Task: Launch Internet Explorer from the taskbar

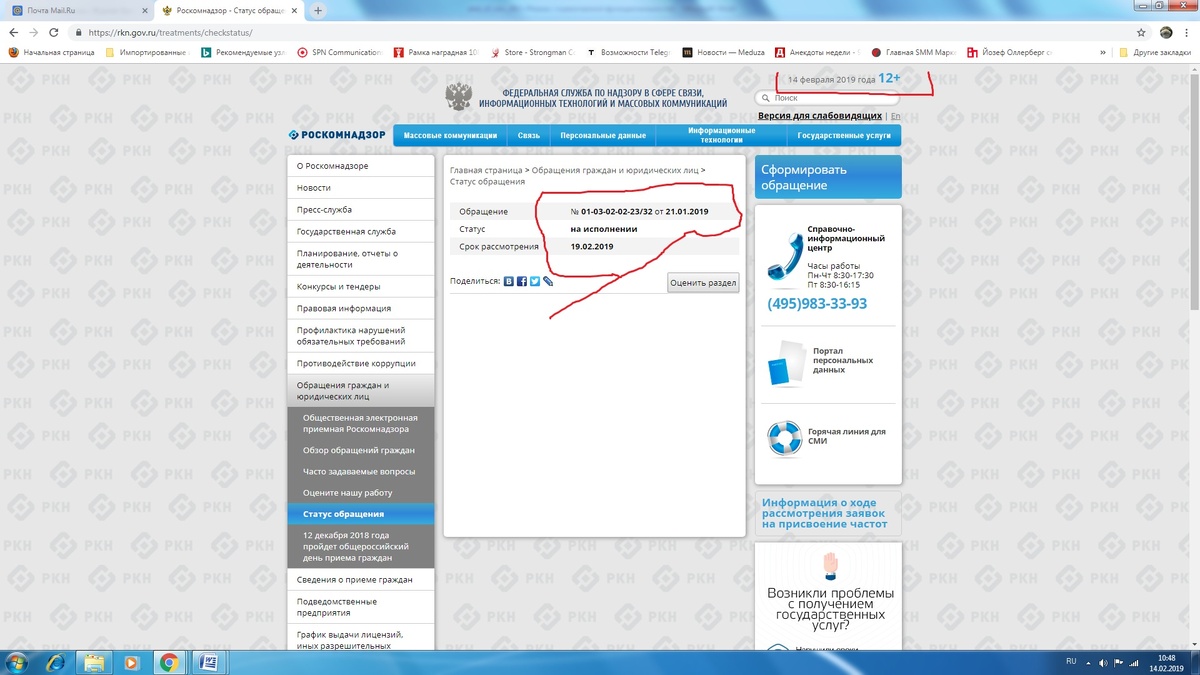Action: (56, 662)
